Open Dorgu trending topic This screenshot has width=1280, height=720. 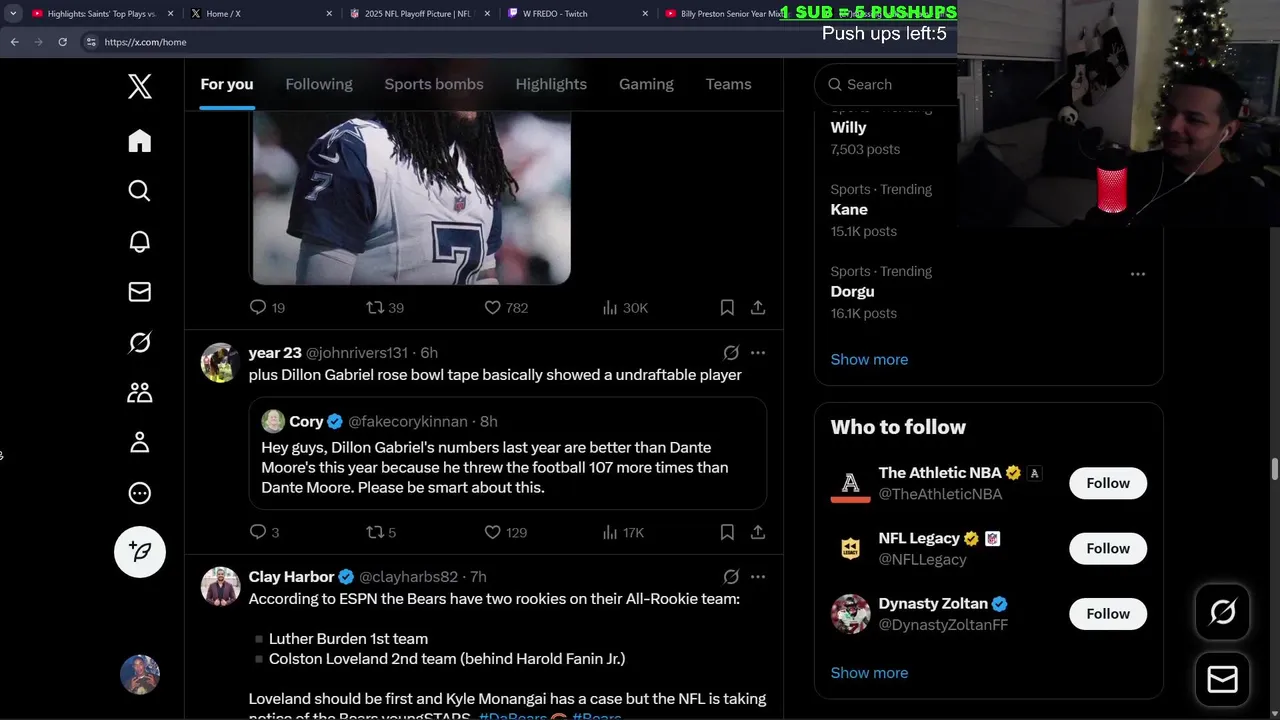point(852,291)
